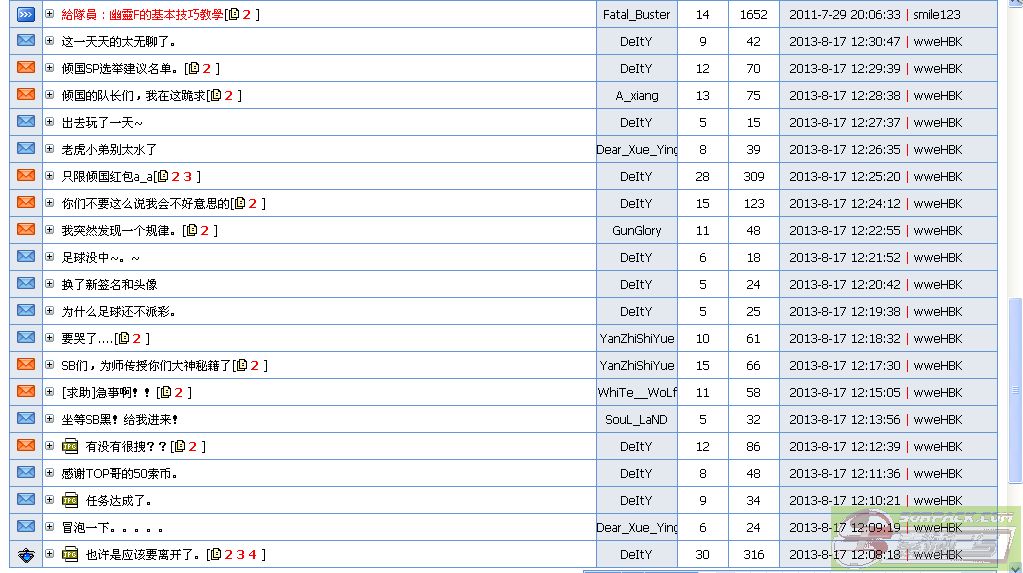Click the JPG icon next to '任务达成了'
Image resolution: width=1023 pixels, height=573 pixels.
(70, 500)
